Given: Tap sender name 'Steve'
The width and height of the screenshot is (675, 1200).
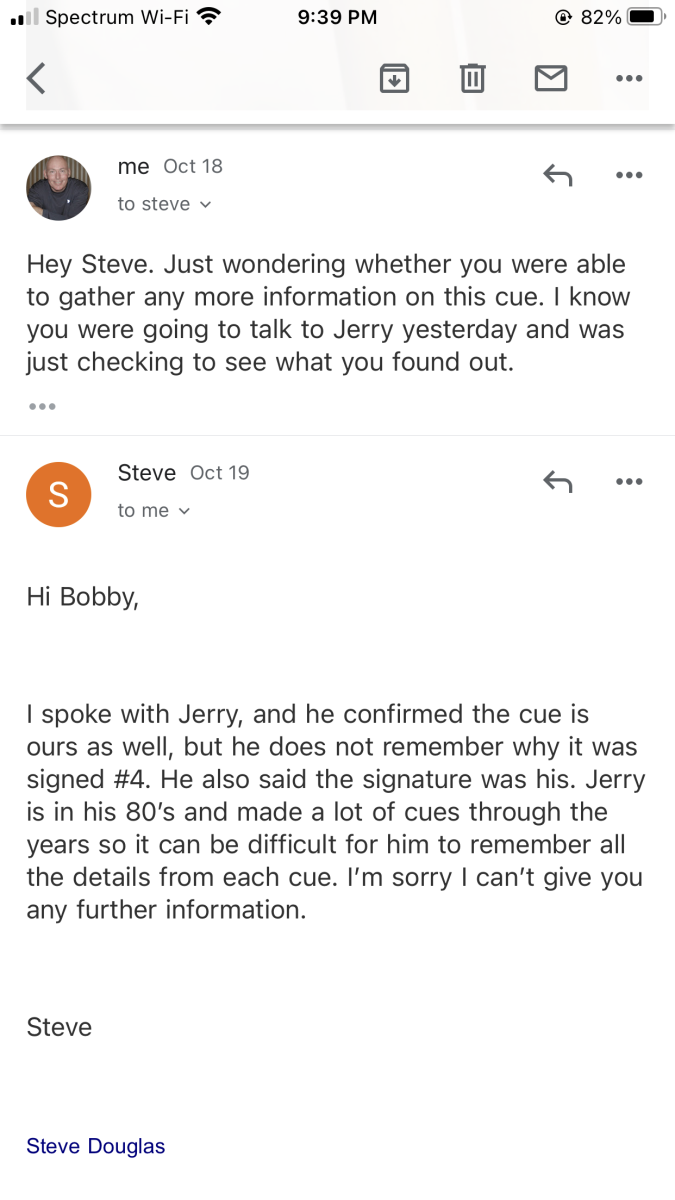Looking at the screenshot, I should click(x=146, y=472).
